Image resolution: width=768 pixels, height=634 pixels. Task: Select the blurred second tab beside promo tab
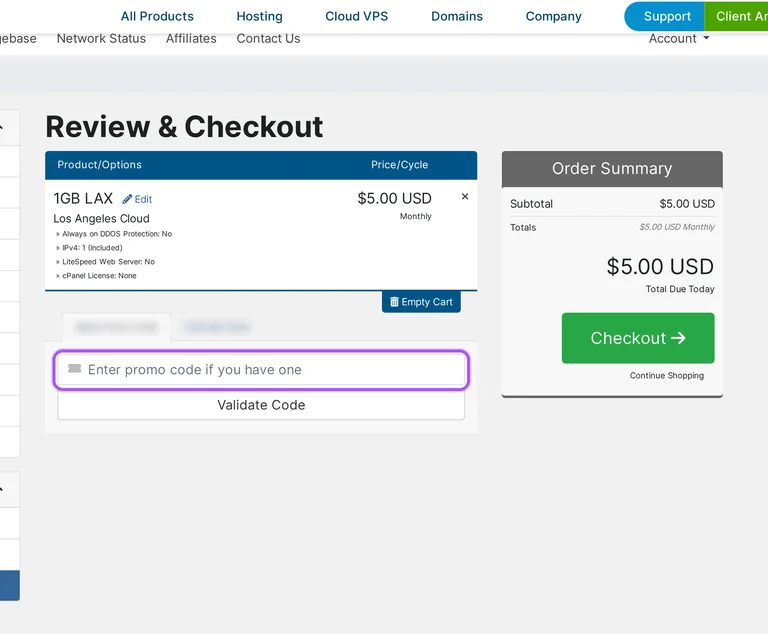click(217, 327)
